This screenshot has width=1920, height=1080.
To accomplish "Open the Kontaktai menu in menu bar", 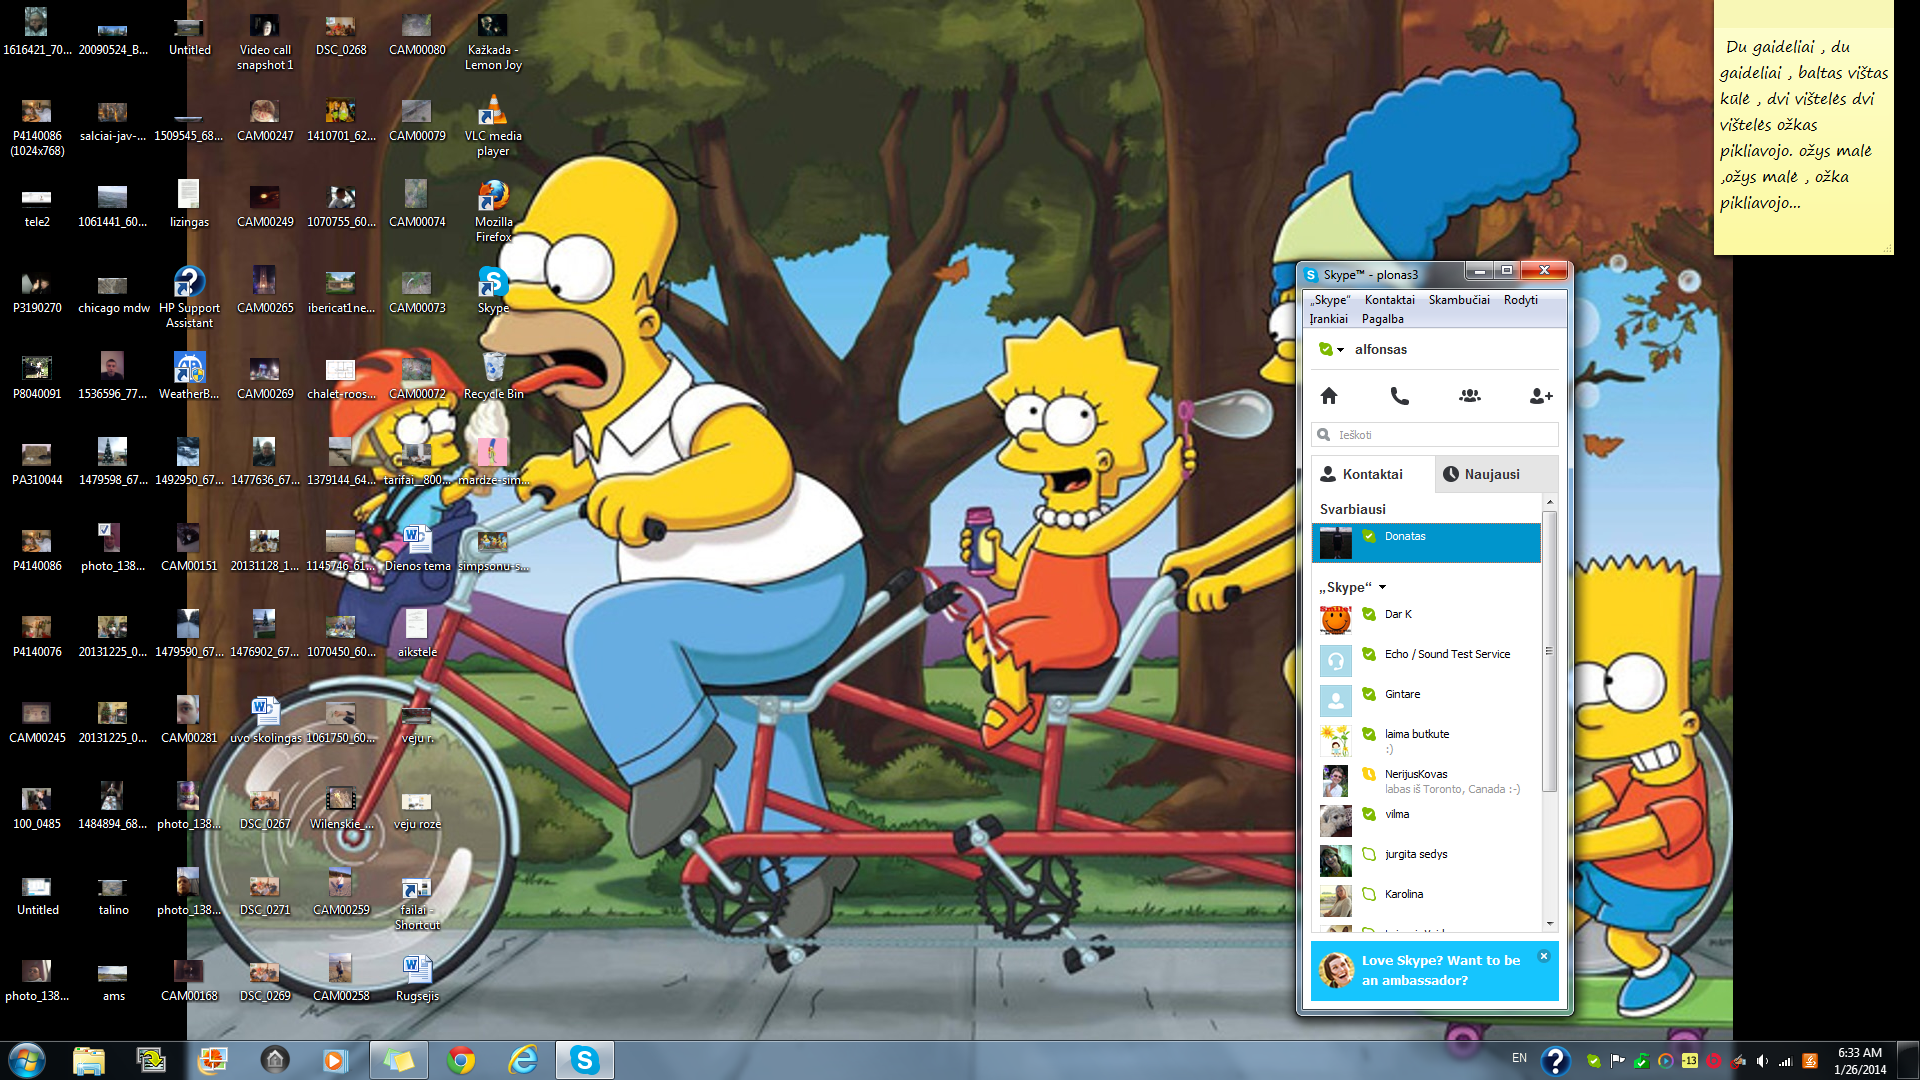I will (x=1389, y=300).
